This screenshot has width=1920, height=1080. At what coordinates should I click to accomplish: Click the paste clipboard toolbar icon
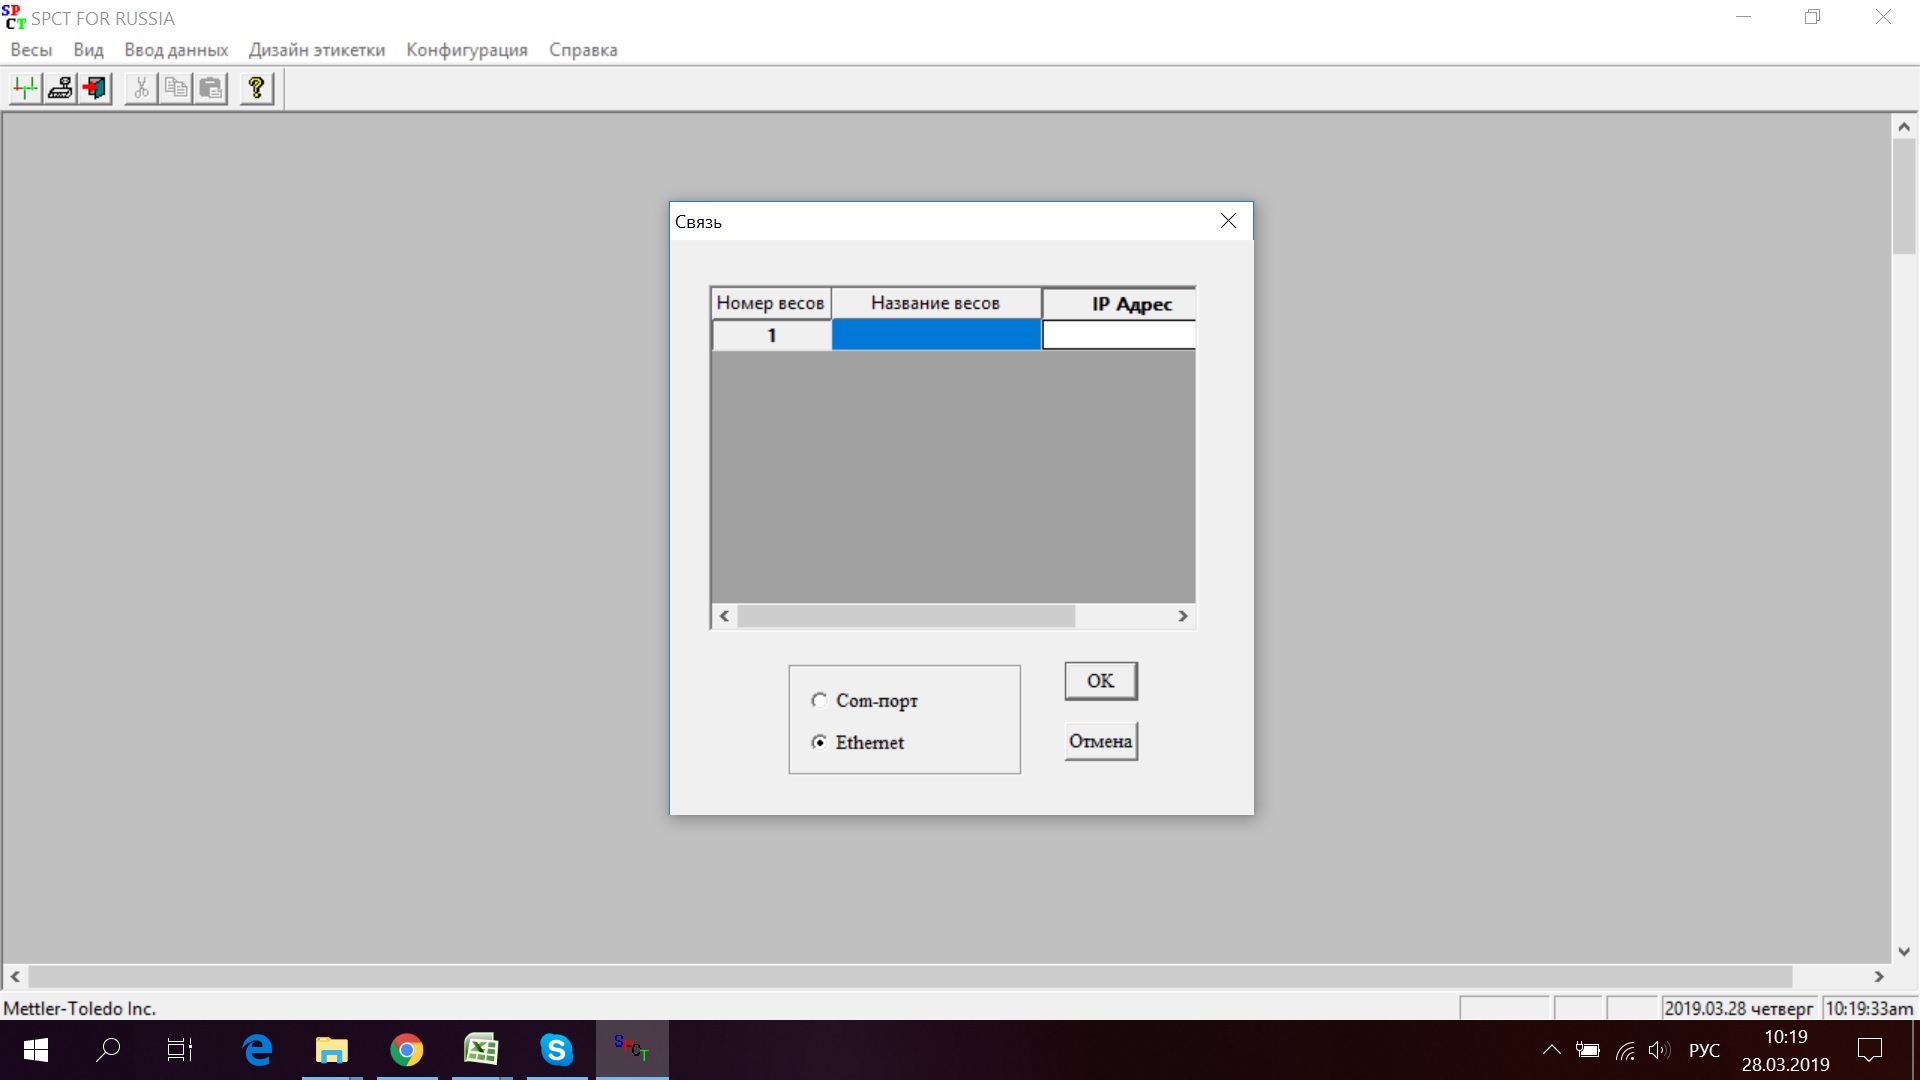[211, 89]
